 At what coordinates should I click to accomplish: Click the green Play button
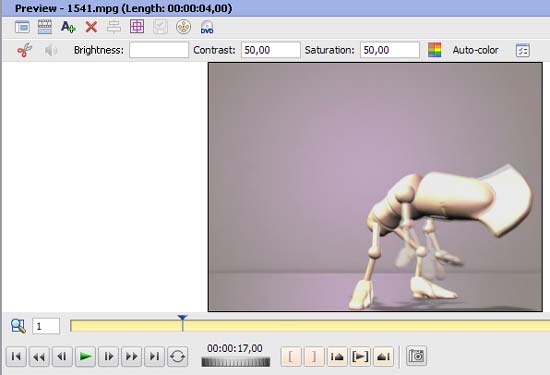click(x=85, y=356)
